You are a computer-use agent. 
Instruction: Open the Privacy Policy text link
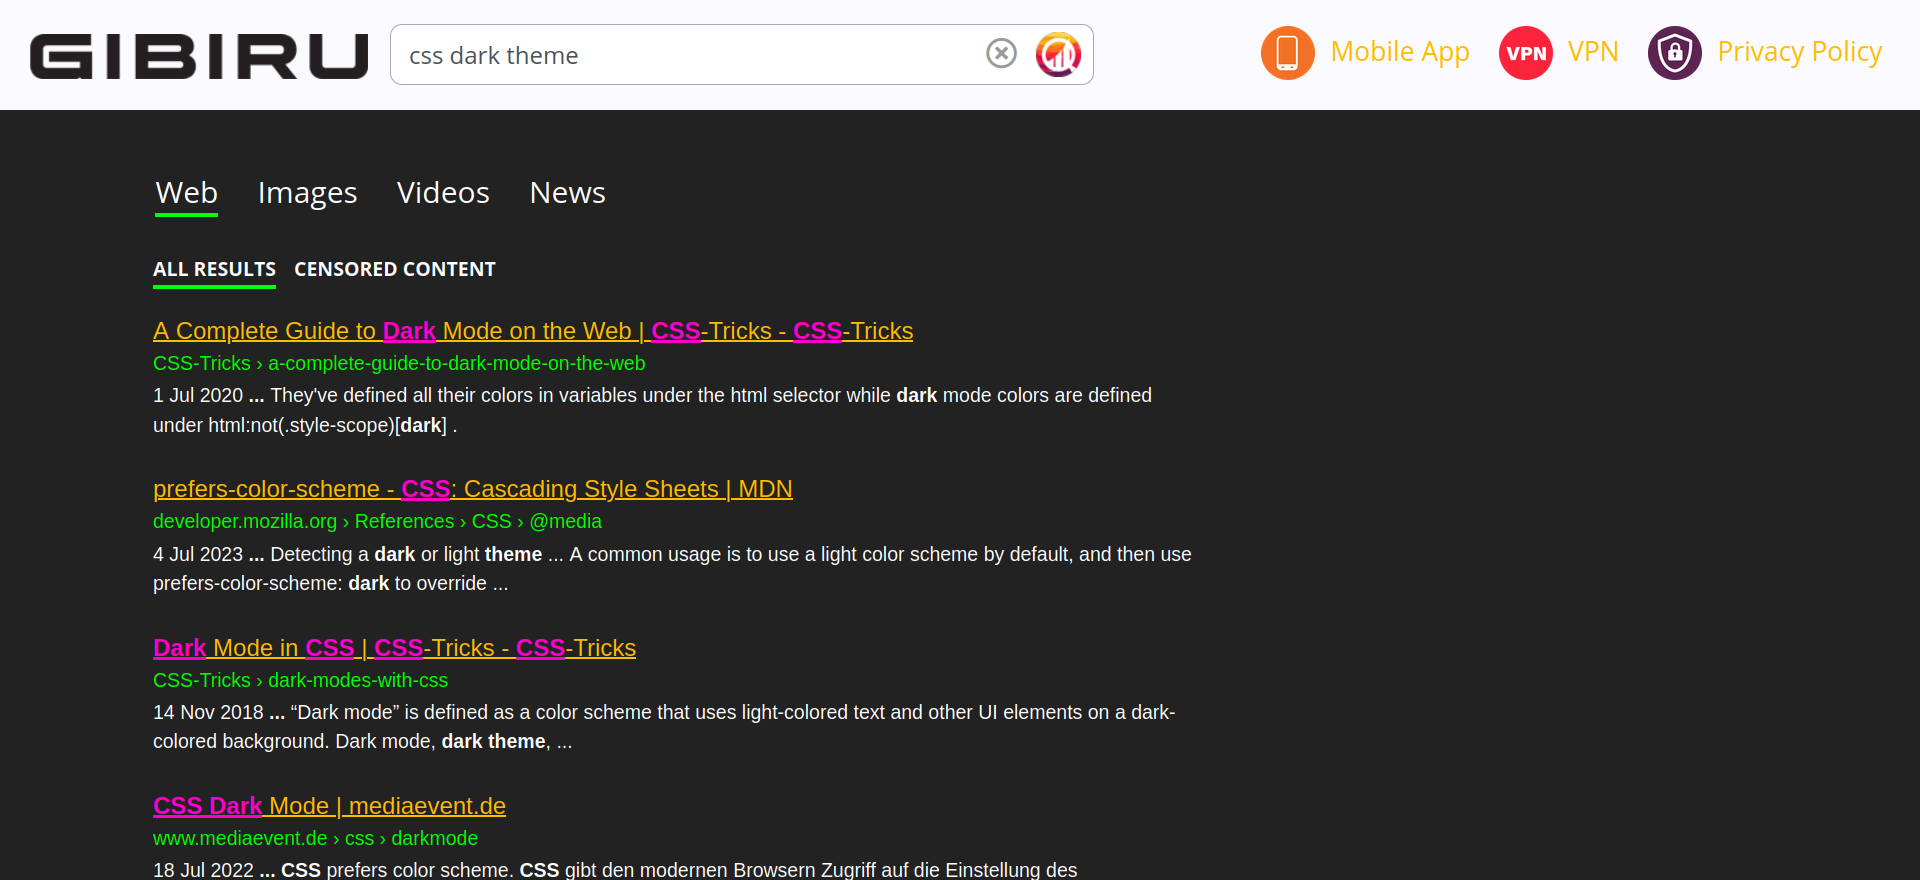point(1799,52)
